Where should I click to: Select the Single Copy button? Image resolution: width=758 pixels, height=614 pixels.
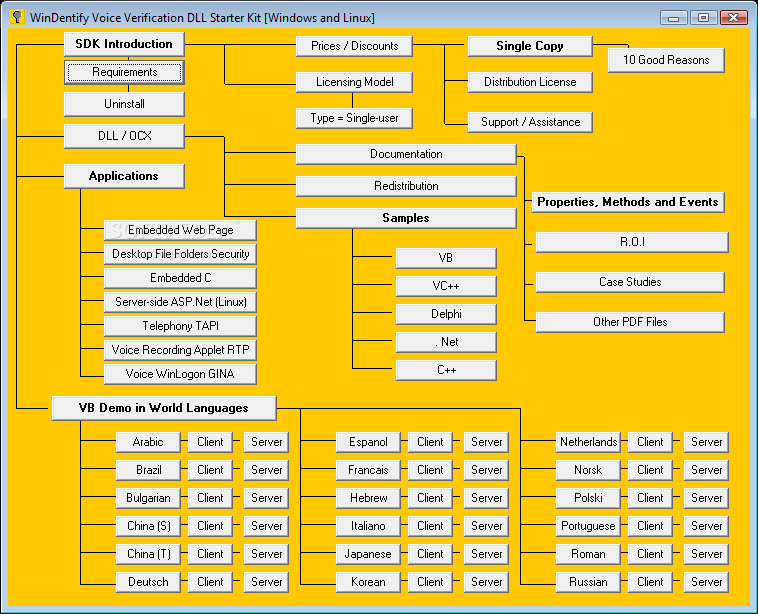(x=530, y=46)
